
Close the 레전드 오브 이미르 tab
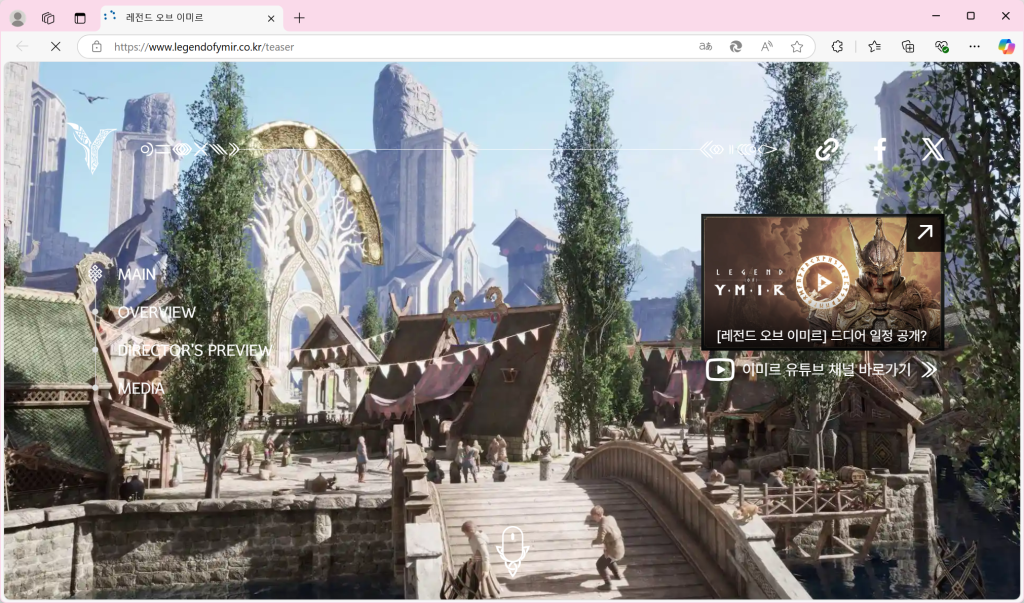(x=271, y=18)
